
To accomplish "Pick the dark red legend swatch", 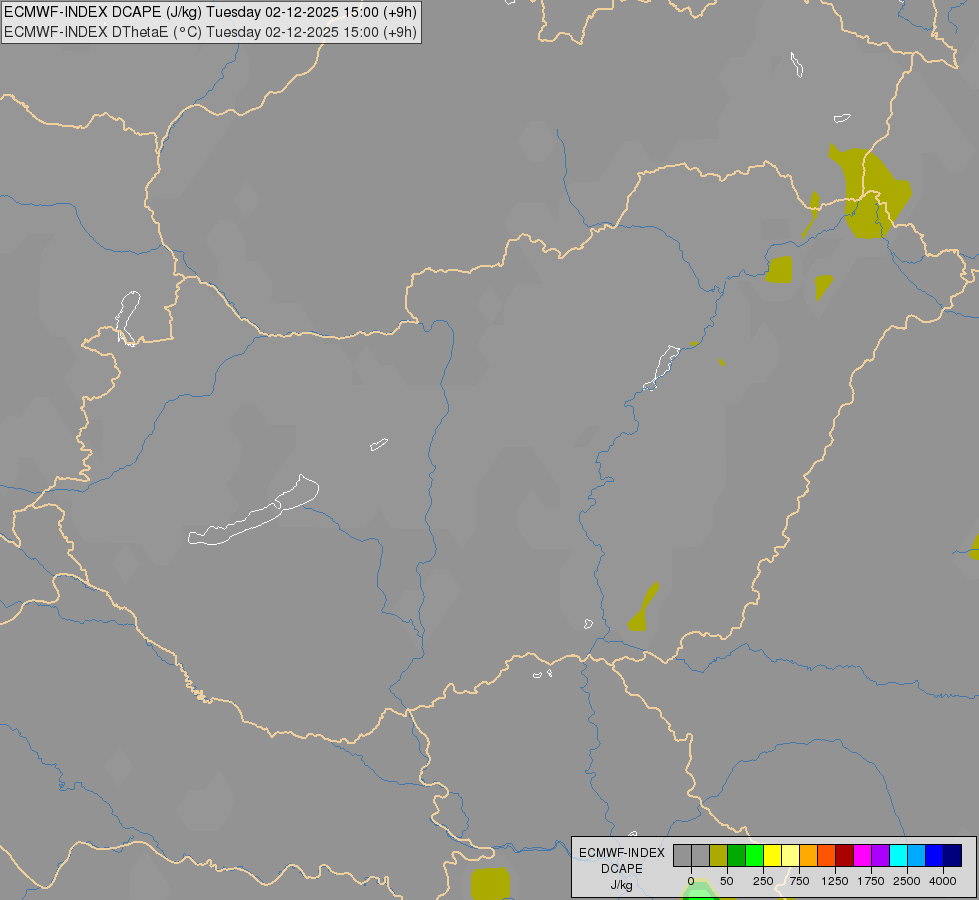I will (845, 855).
